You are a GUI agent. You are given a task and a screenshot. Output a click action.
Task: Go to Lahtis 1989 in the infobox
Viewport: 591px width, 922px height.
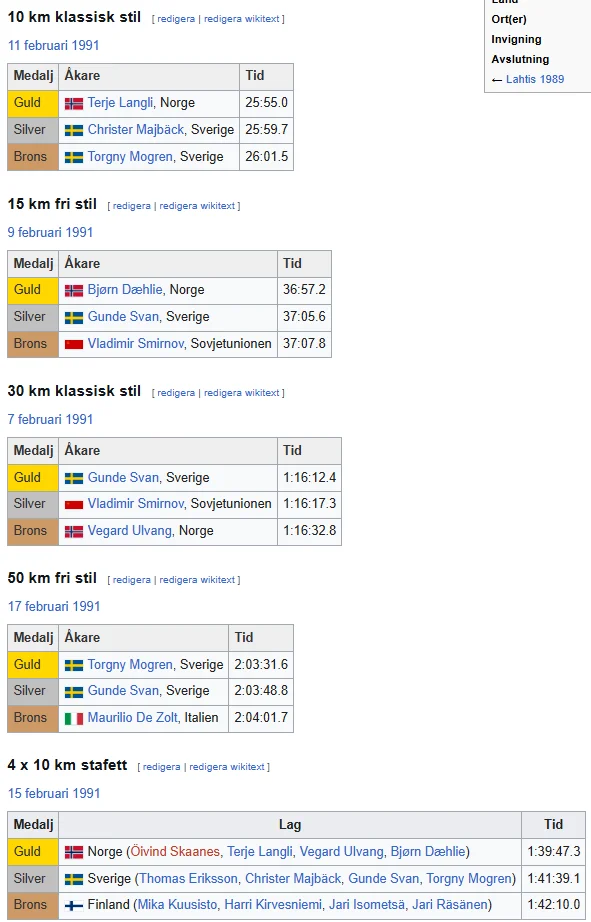535,79
